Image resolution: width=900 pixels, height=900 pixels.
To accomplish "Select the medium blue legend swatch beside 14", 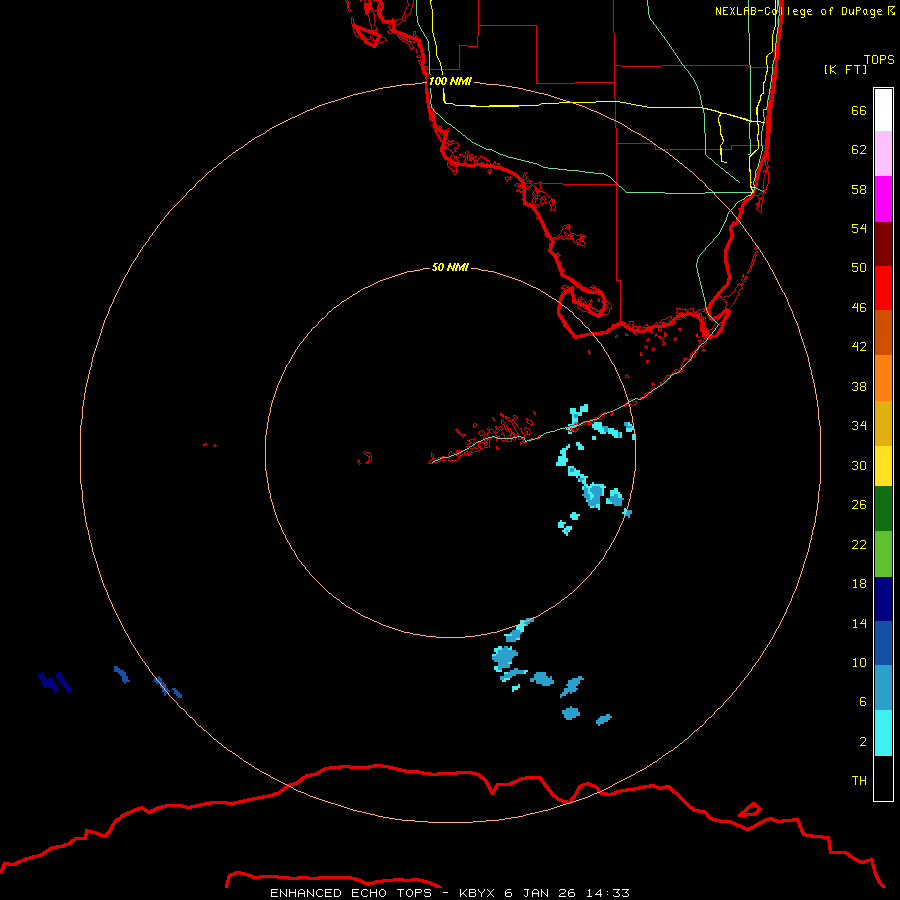I will 883,688.
